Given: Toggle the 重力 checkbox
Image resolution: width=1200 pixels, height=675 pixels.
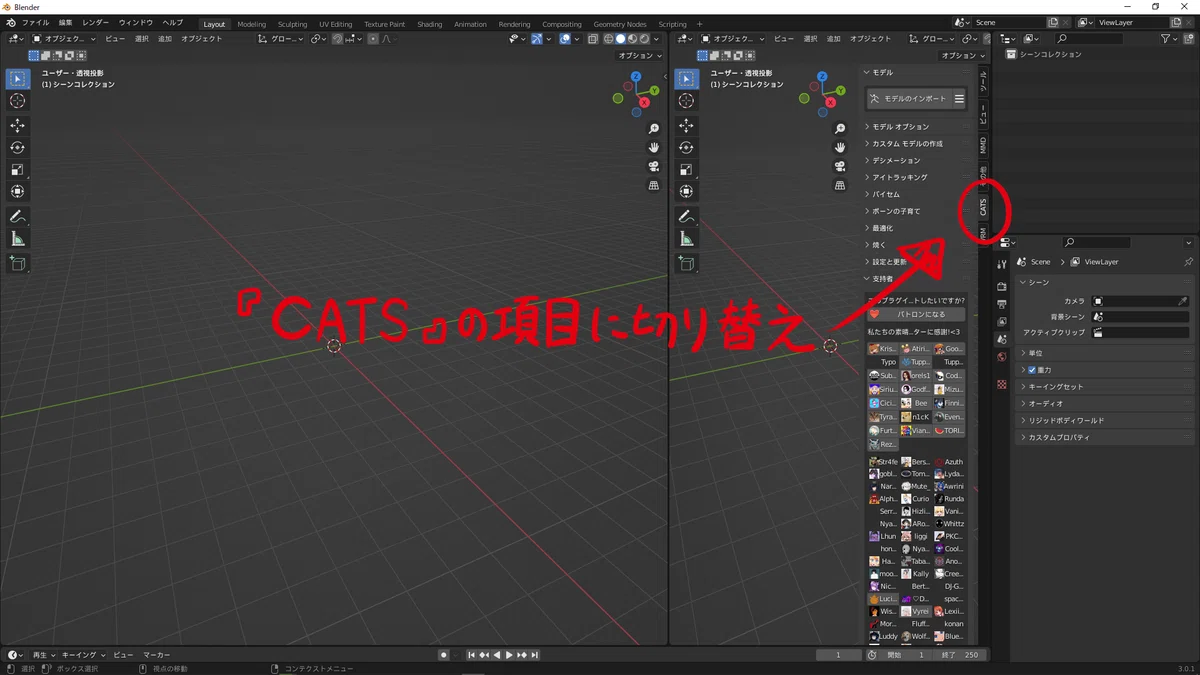Looking at the screenshot, I should click(1032, 370).
